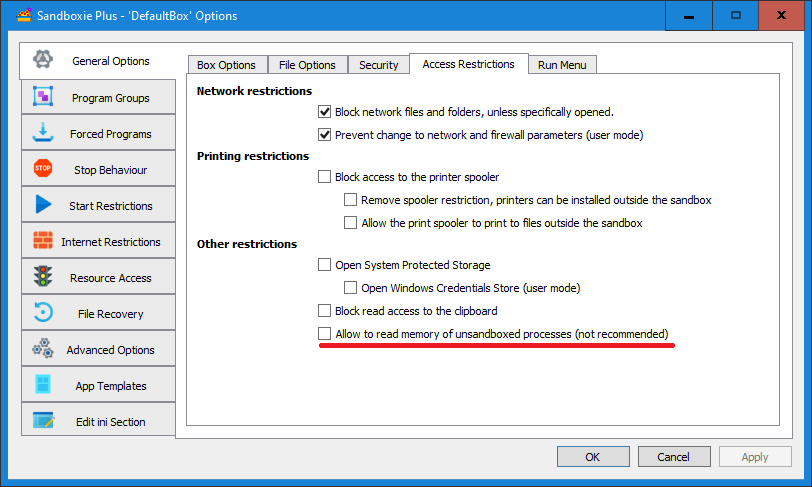Click the App Templates icon
Screen dimensions: 812x487
pyautogui.click(x=43, y=385)
